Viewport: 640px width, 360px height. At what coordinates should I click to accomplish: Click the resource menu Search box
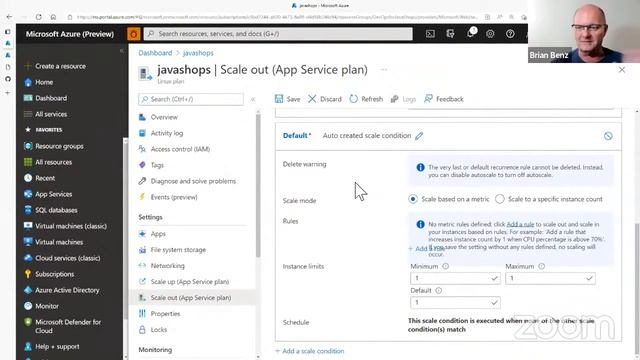pyautogui.click(x=191, y=99)
